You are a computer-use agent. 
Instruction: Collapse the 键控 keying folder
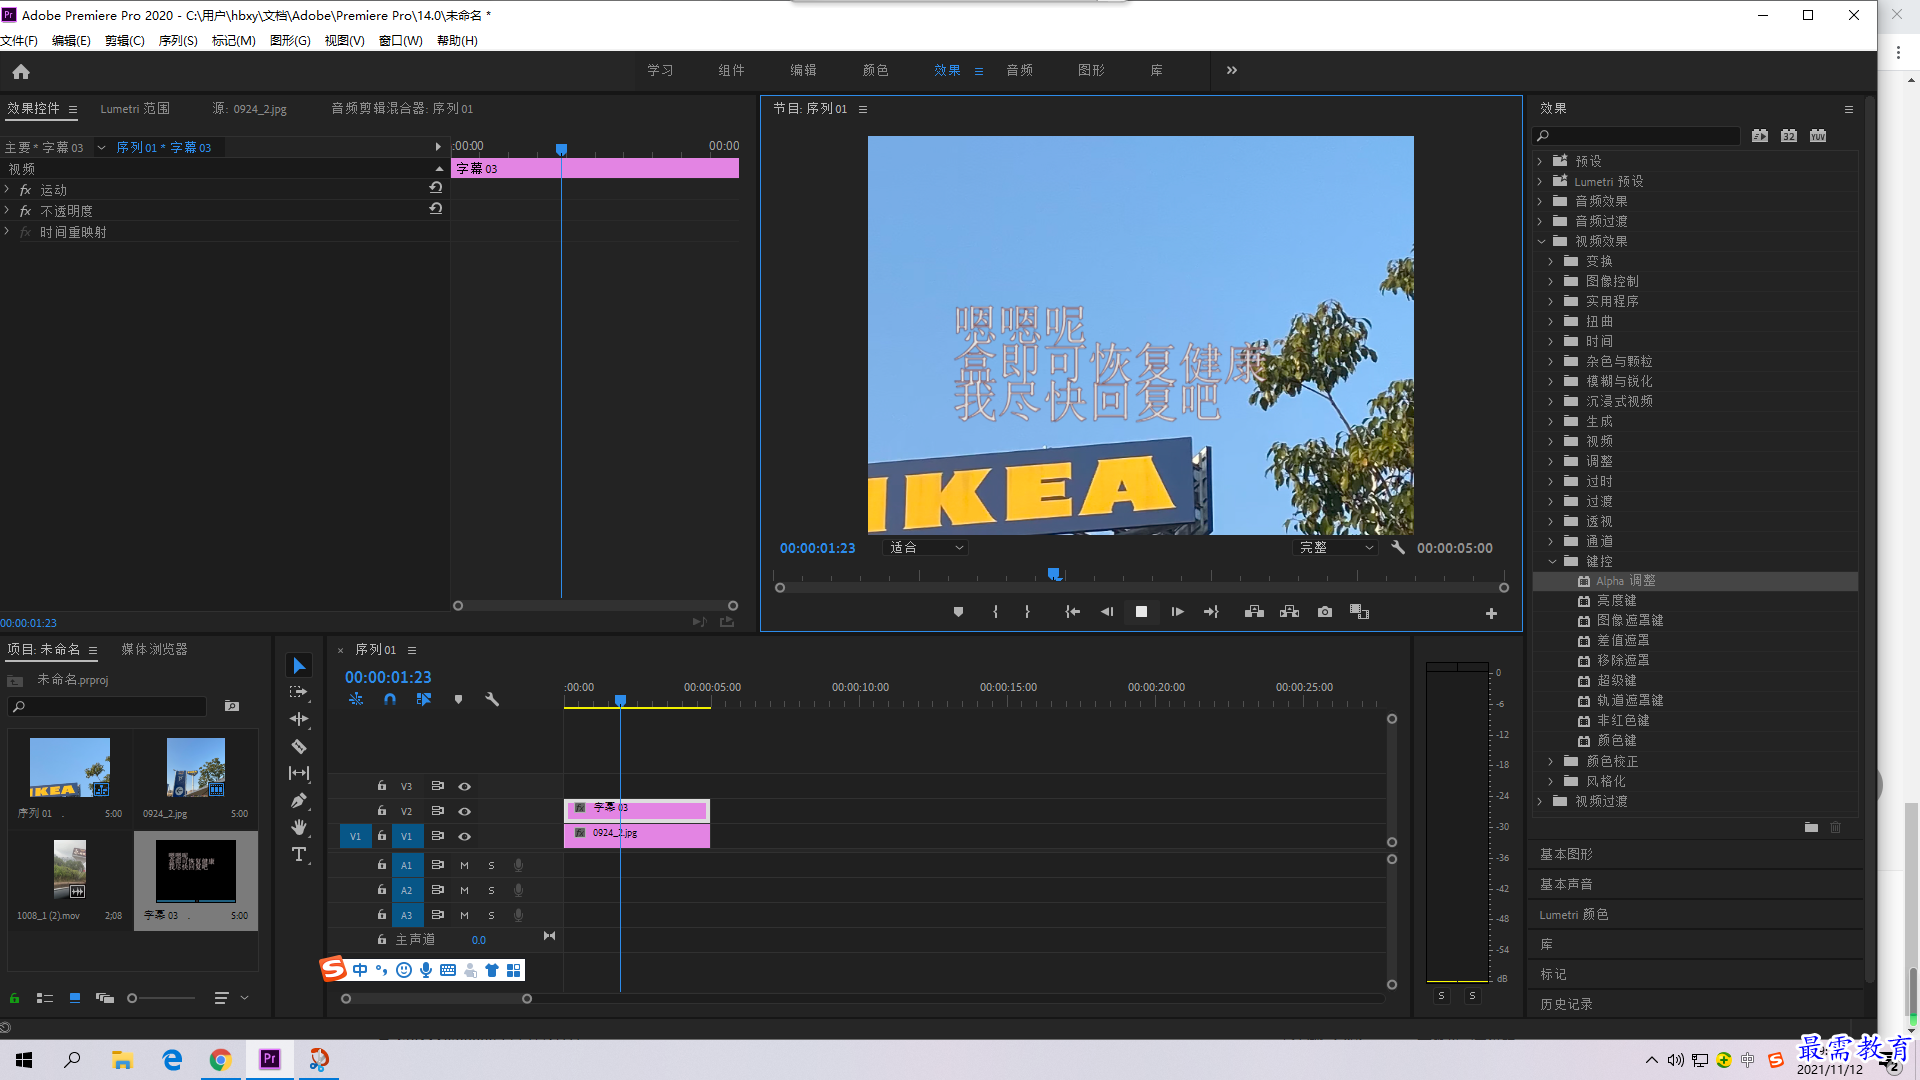click(1552, 561)
